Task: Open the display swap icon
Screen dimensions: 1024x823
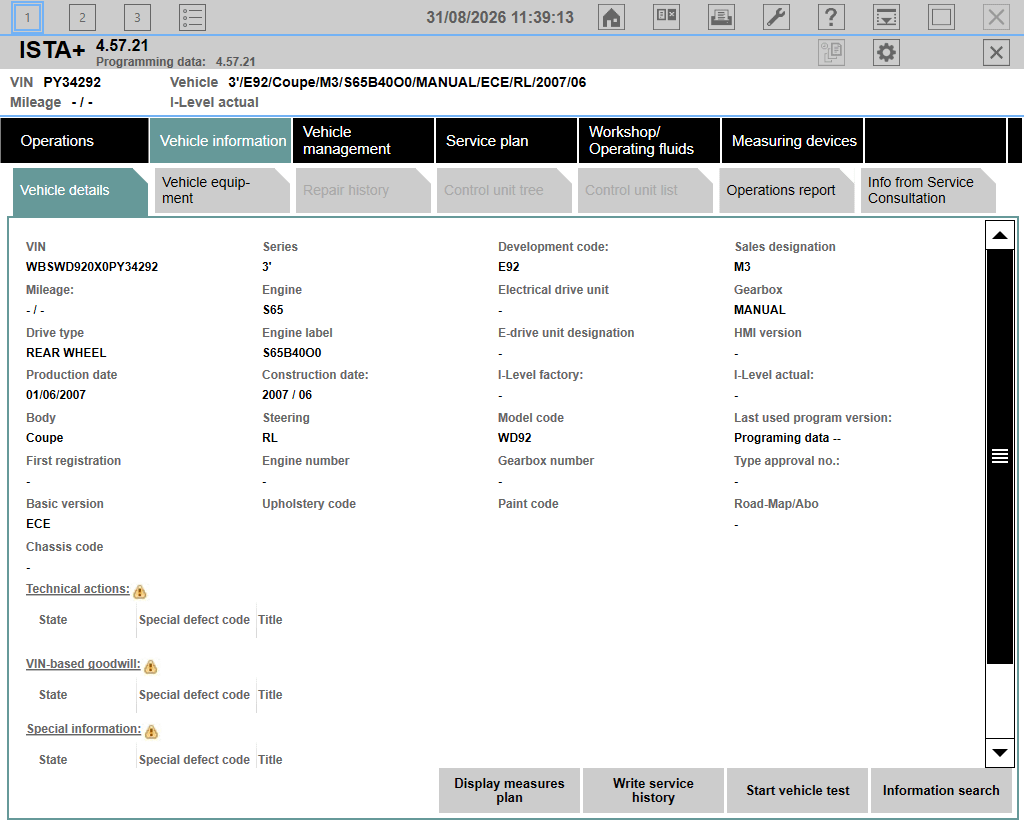Action: 666,18
